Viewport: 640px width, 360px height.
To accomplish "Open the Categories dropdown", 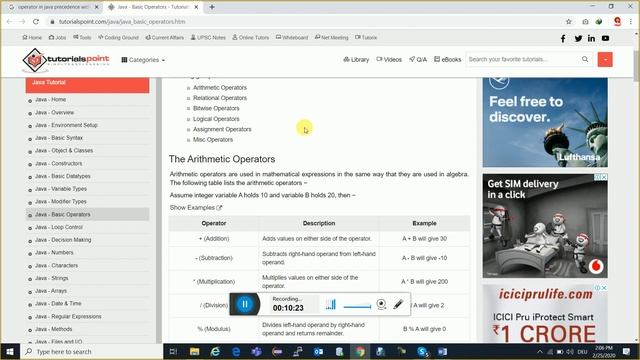I will click(x=143, y=60).
